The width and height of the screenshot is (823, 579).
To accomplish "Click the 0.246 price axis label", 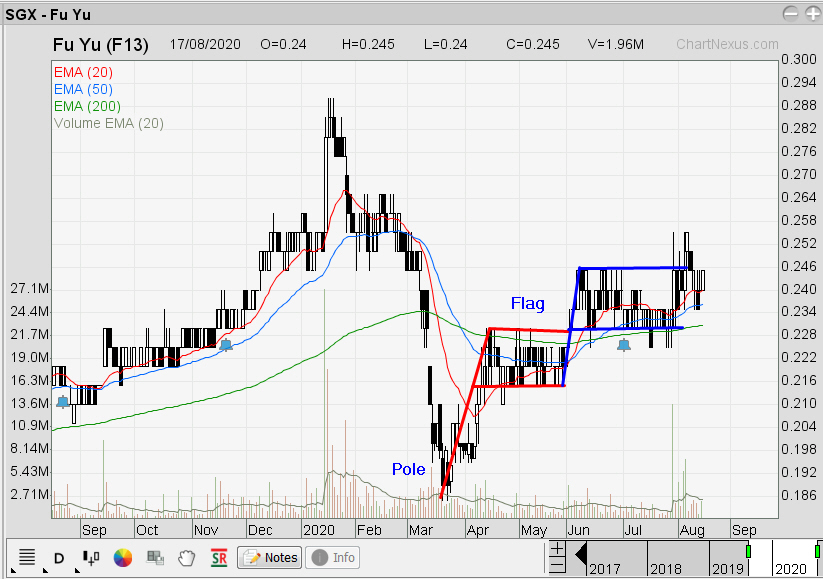I will coord(799,266).
